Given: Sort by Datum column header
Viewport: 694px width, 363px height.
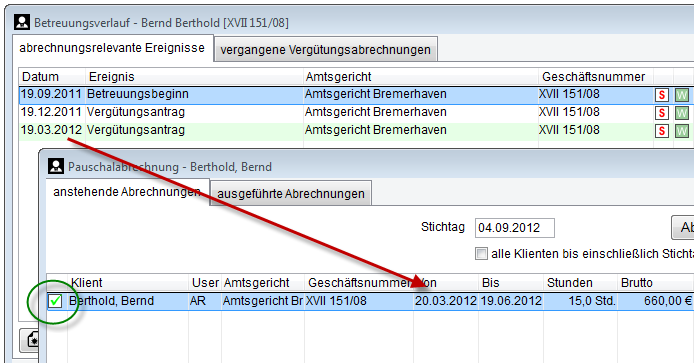Looking at the screenshot, I should [x=52, y=77].
